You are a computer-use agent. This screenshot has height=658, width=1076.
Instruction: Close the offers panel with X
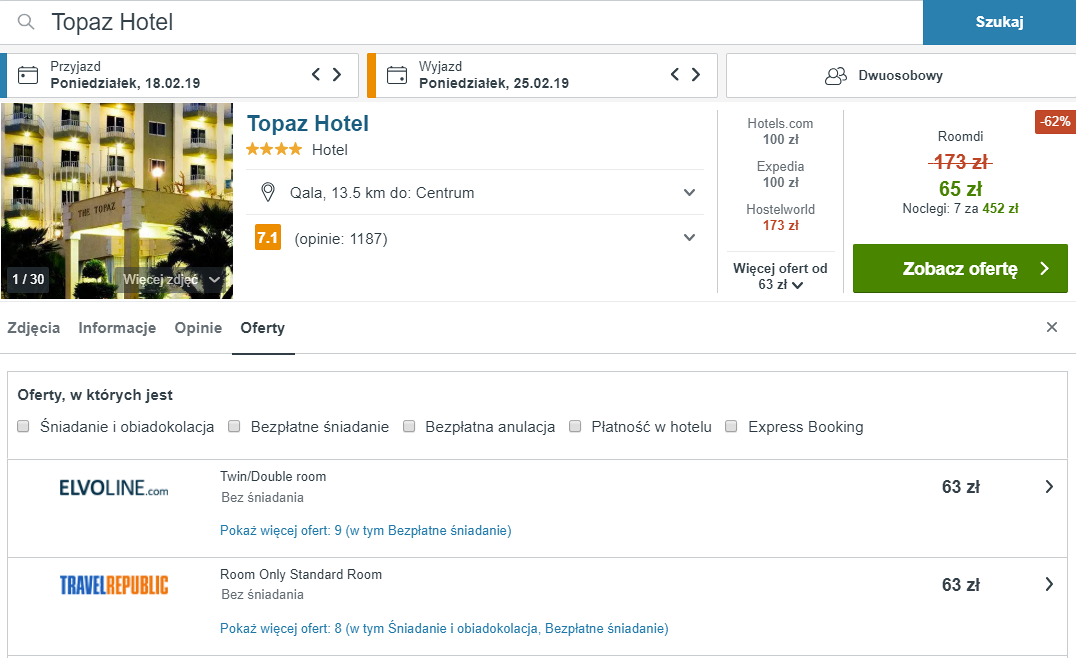(1051, 327)
